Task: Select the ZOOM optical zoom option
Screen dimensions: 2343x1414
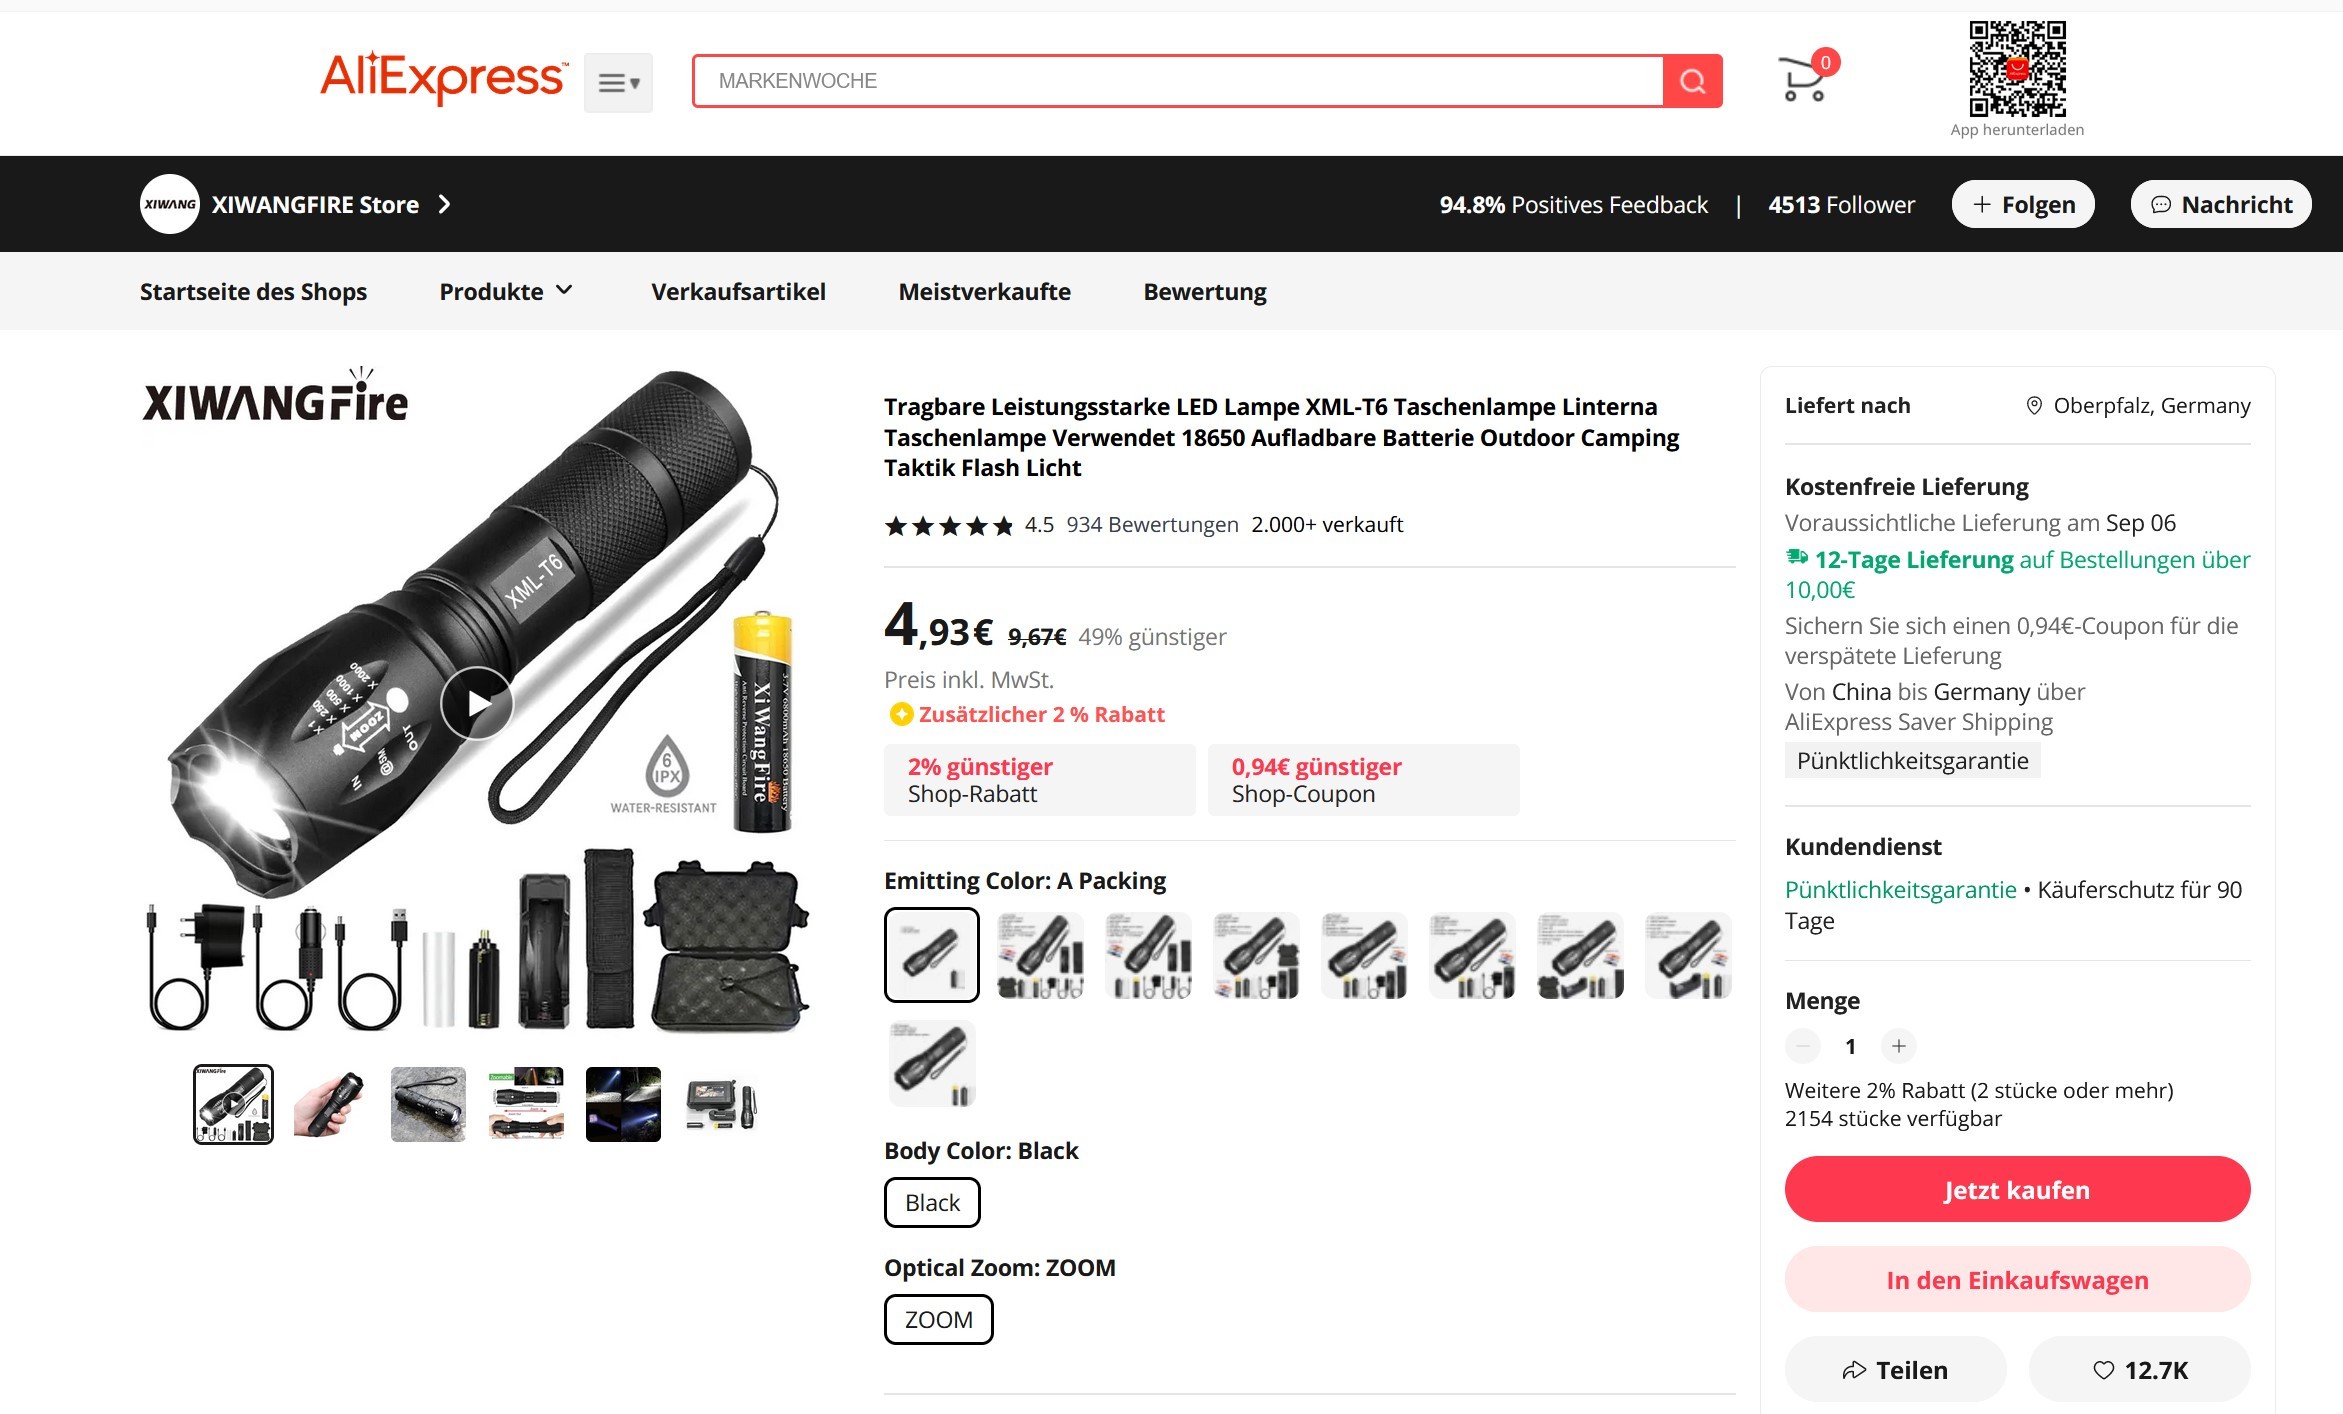Action: [x=938, y=1319]
